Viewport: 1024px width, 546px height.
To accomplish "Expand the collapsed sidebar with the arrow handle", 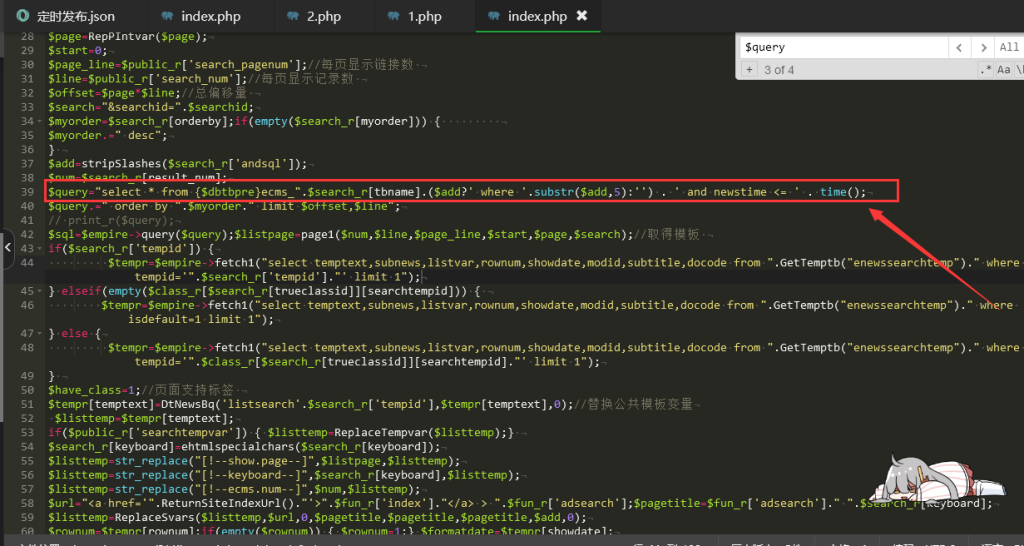I will click(7, 248).
